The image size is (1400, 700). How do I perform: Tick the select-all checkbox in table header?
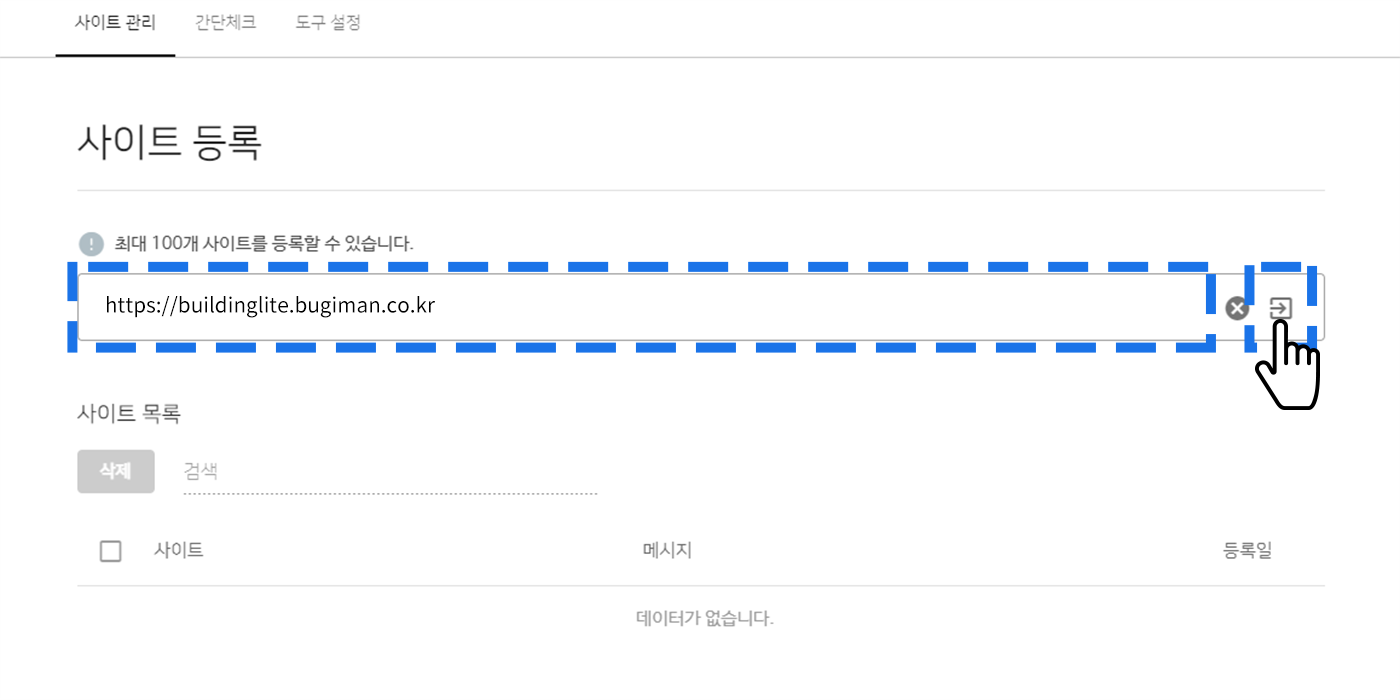[111, 551]
